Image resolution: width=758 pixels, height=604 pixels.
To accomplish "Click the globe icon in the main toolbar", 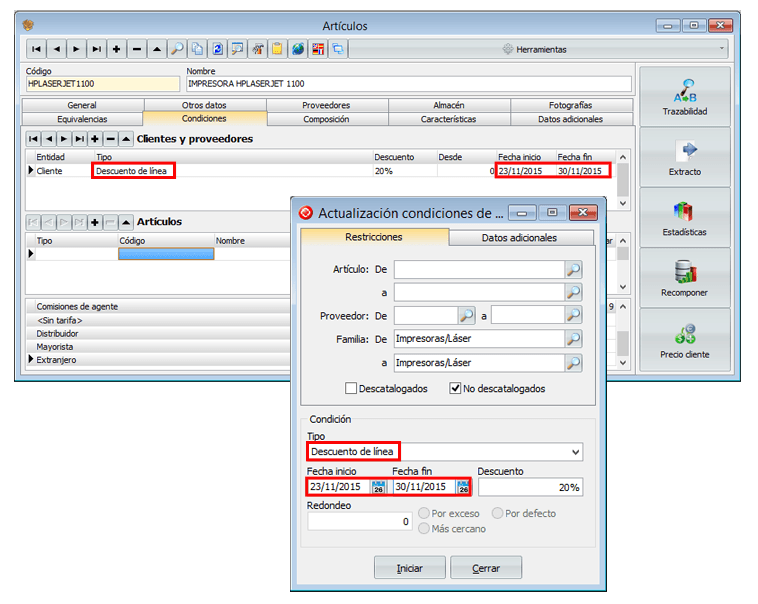I will coord(297,48).
